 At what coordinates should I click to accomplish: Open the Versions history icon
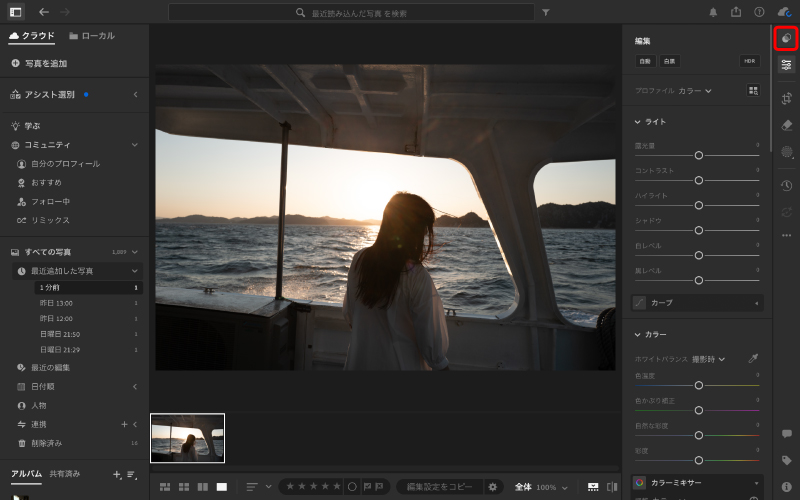(x=787, y=185)
